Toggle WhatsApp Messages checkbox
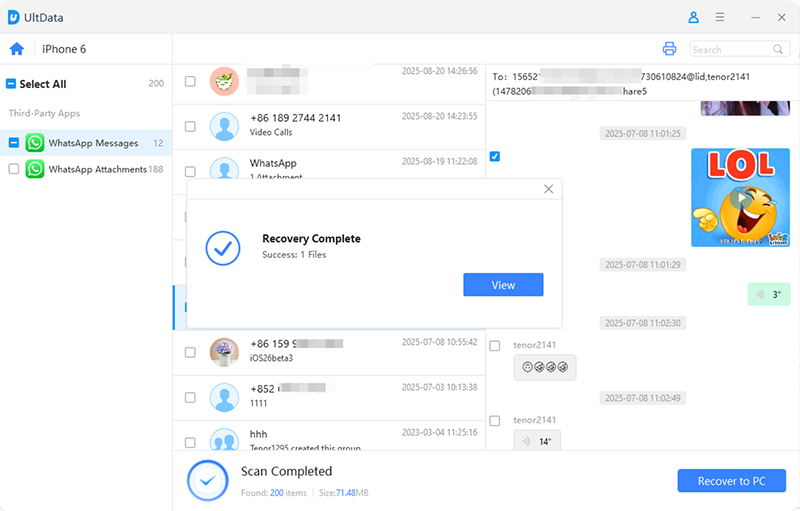This screenshot has width=800, height=511. click(x=14, y=143)
